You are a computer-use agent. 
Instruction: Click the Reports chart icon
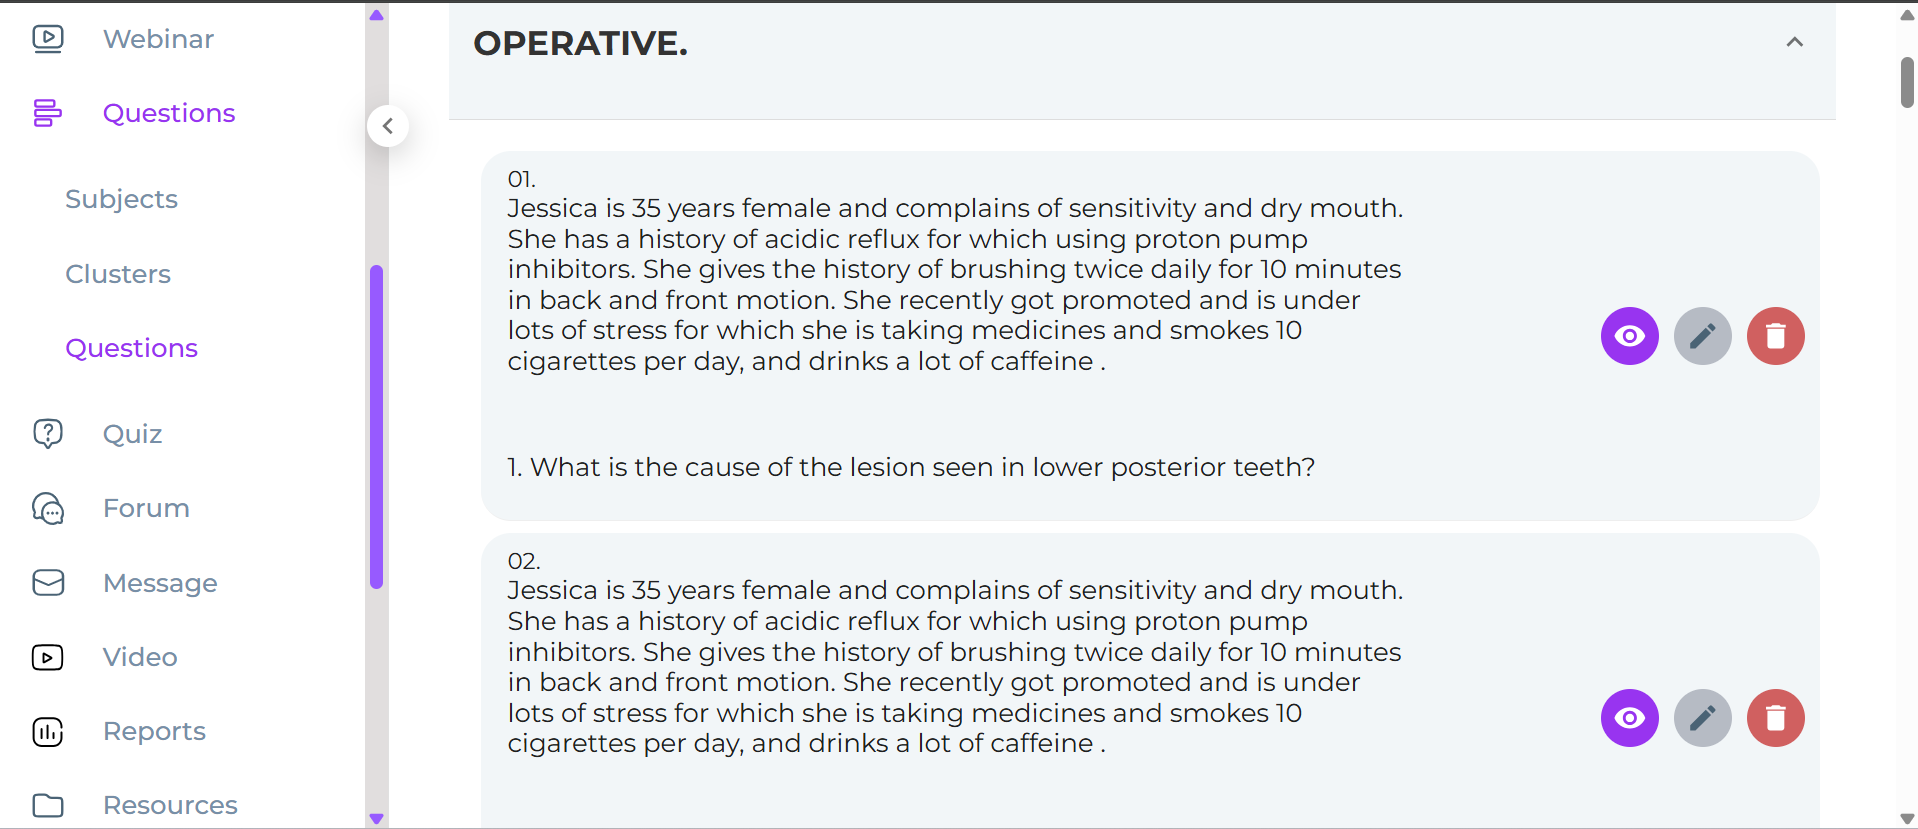[48, 731]
